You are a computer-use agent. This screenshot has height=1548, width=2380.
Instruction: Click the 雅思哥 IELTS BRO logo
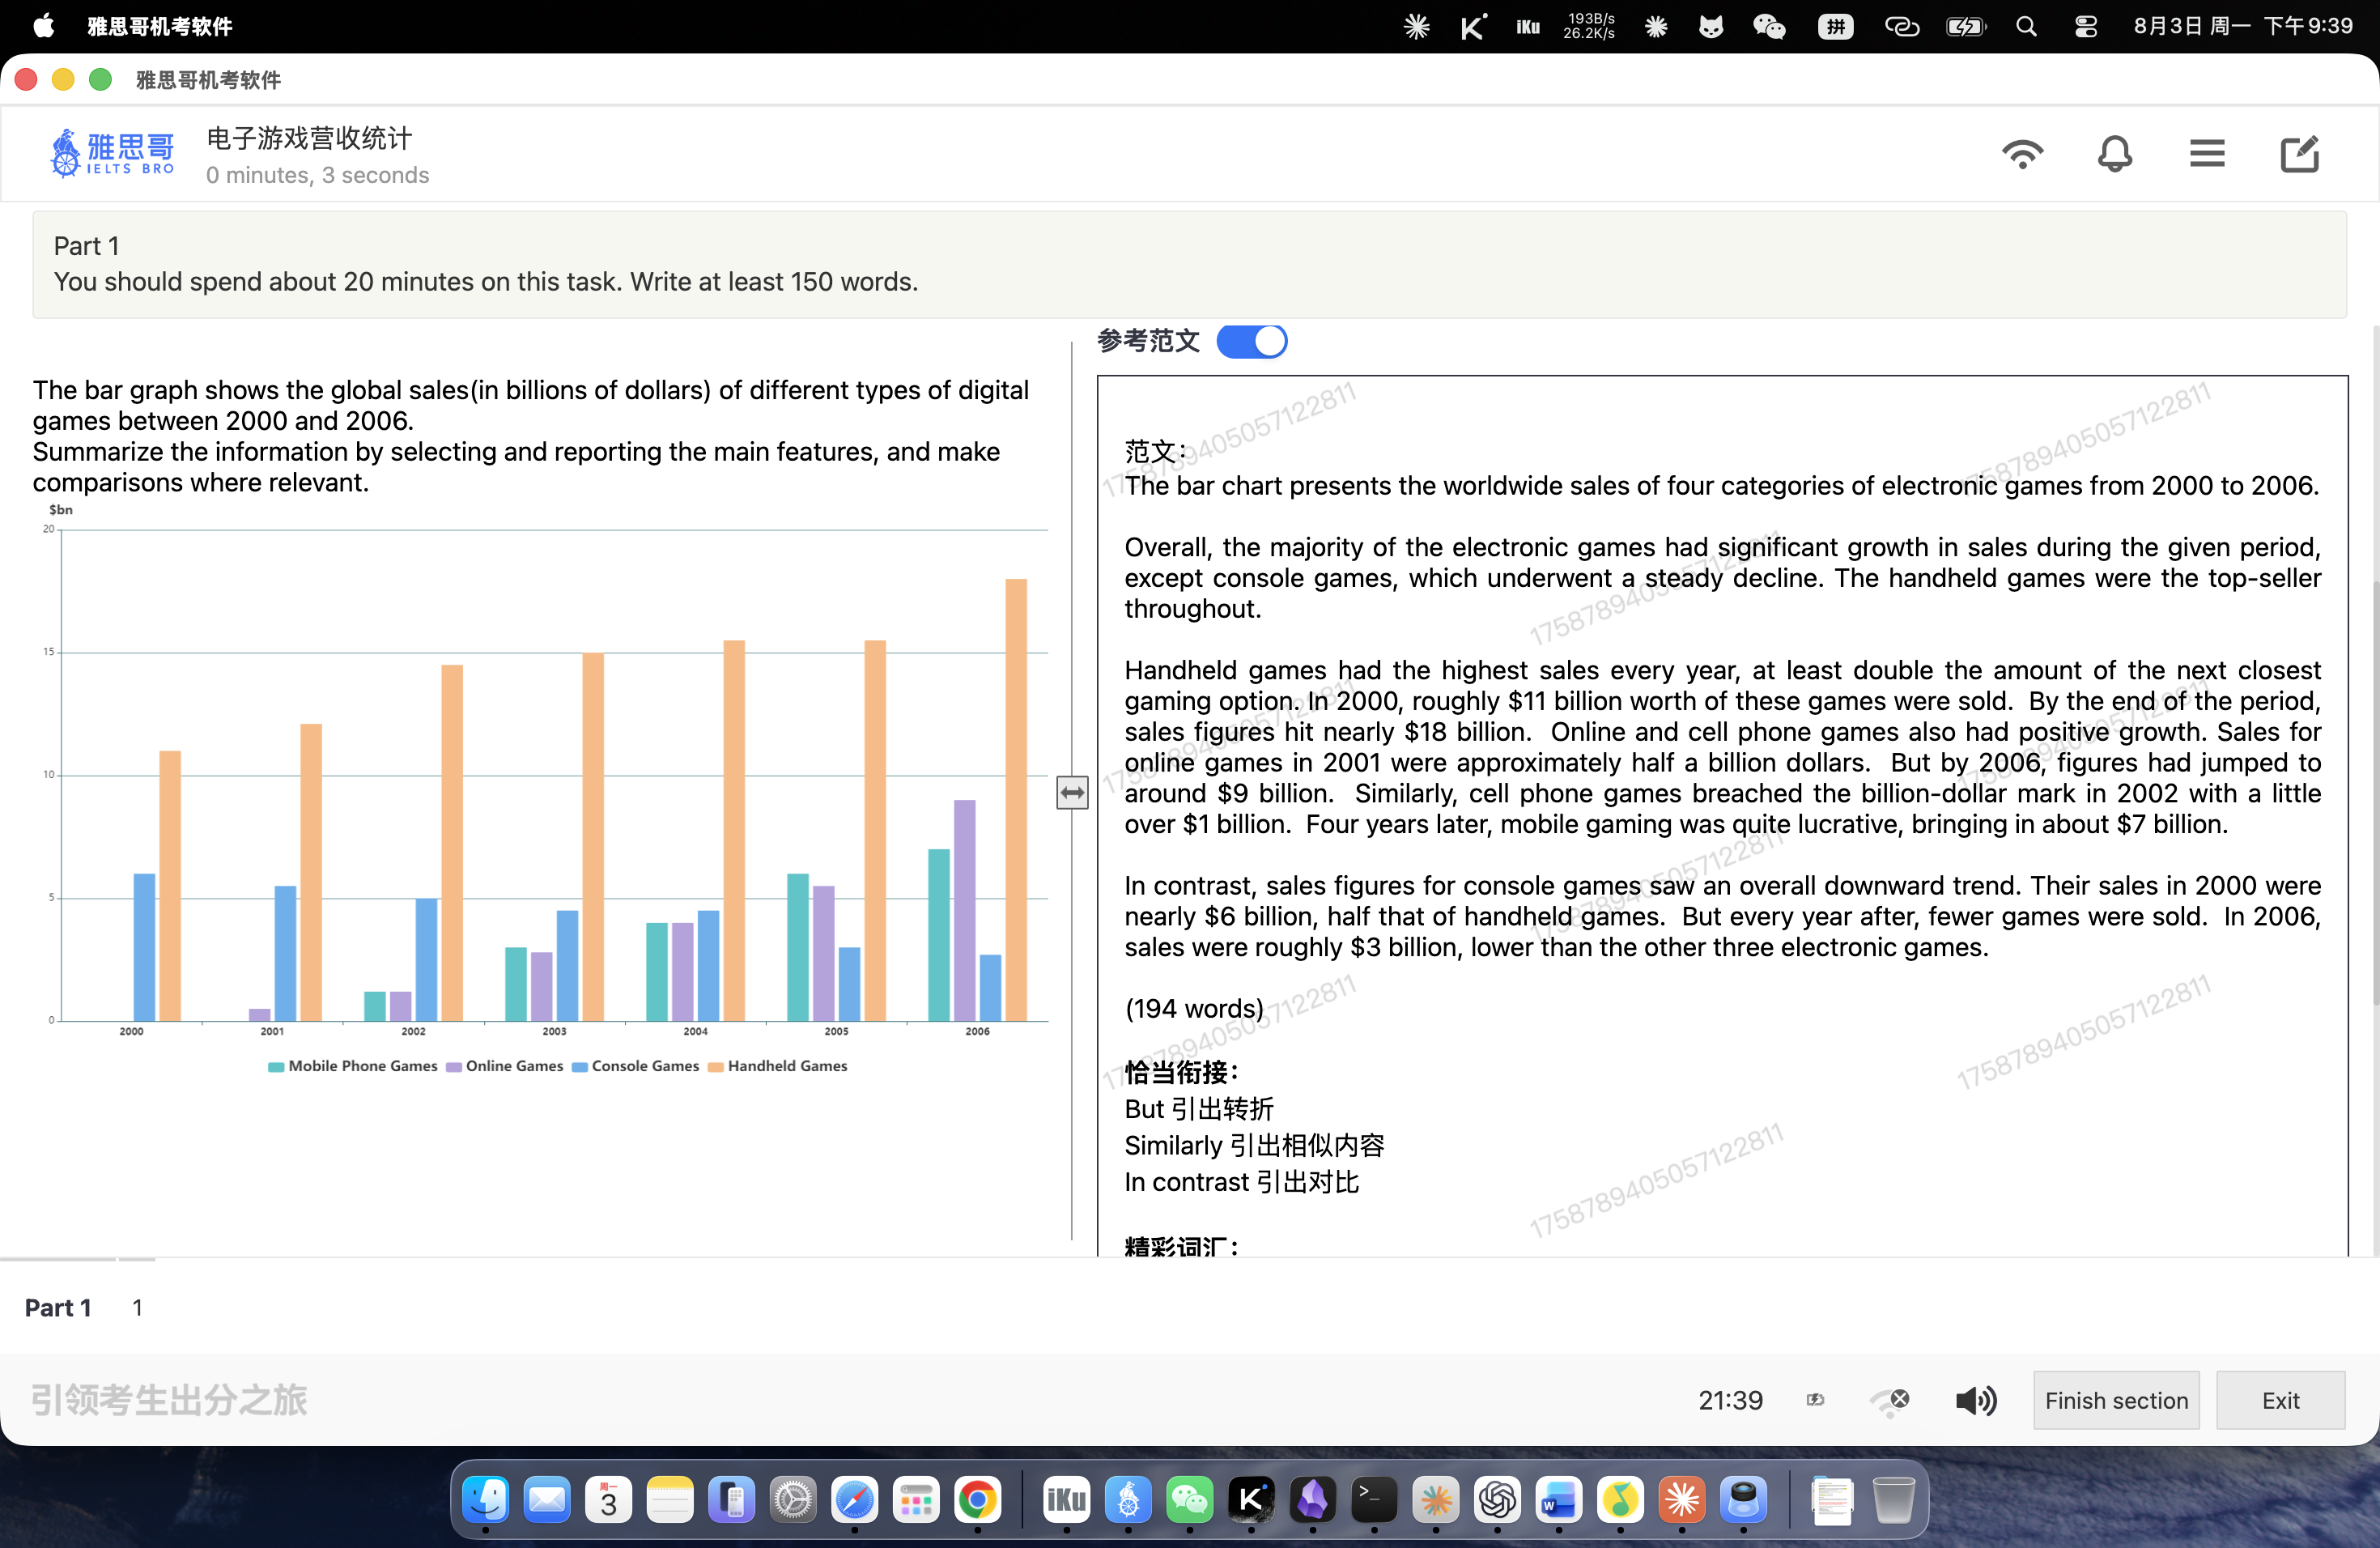click(x=112, y=153)
